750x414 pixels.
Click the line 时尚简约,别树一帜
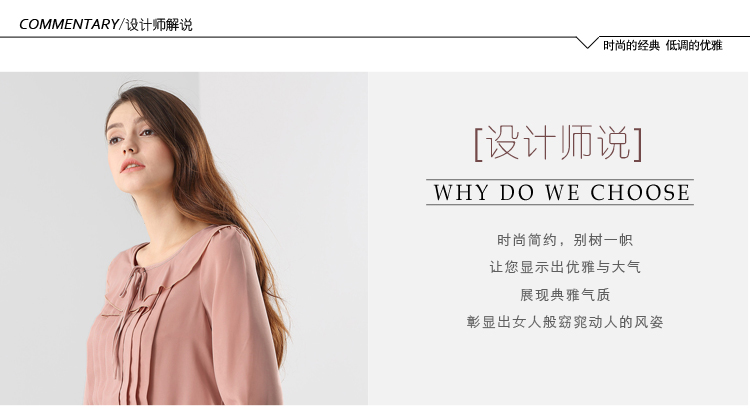(x=565, y=240)
